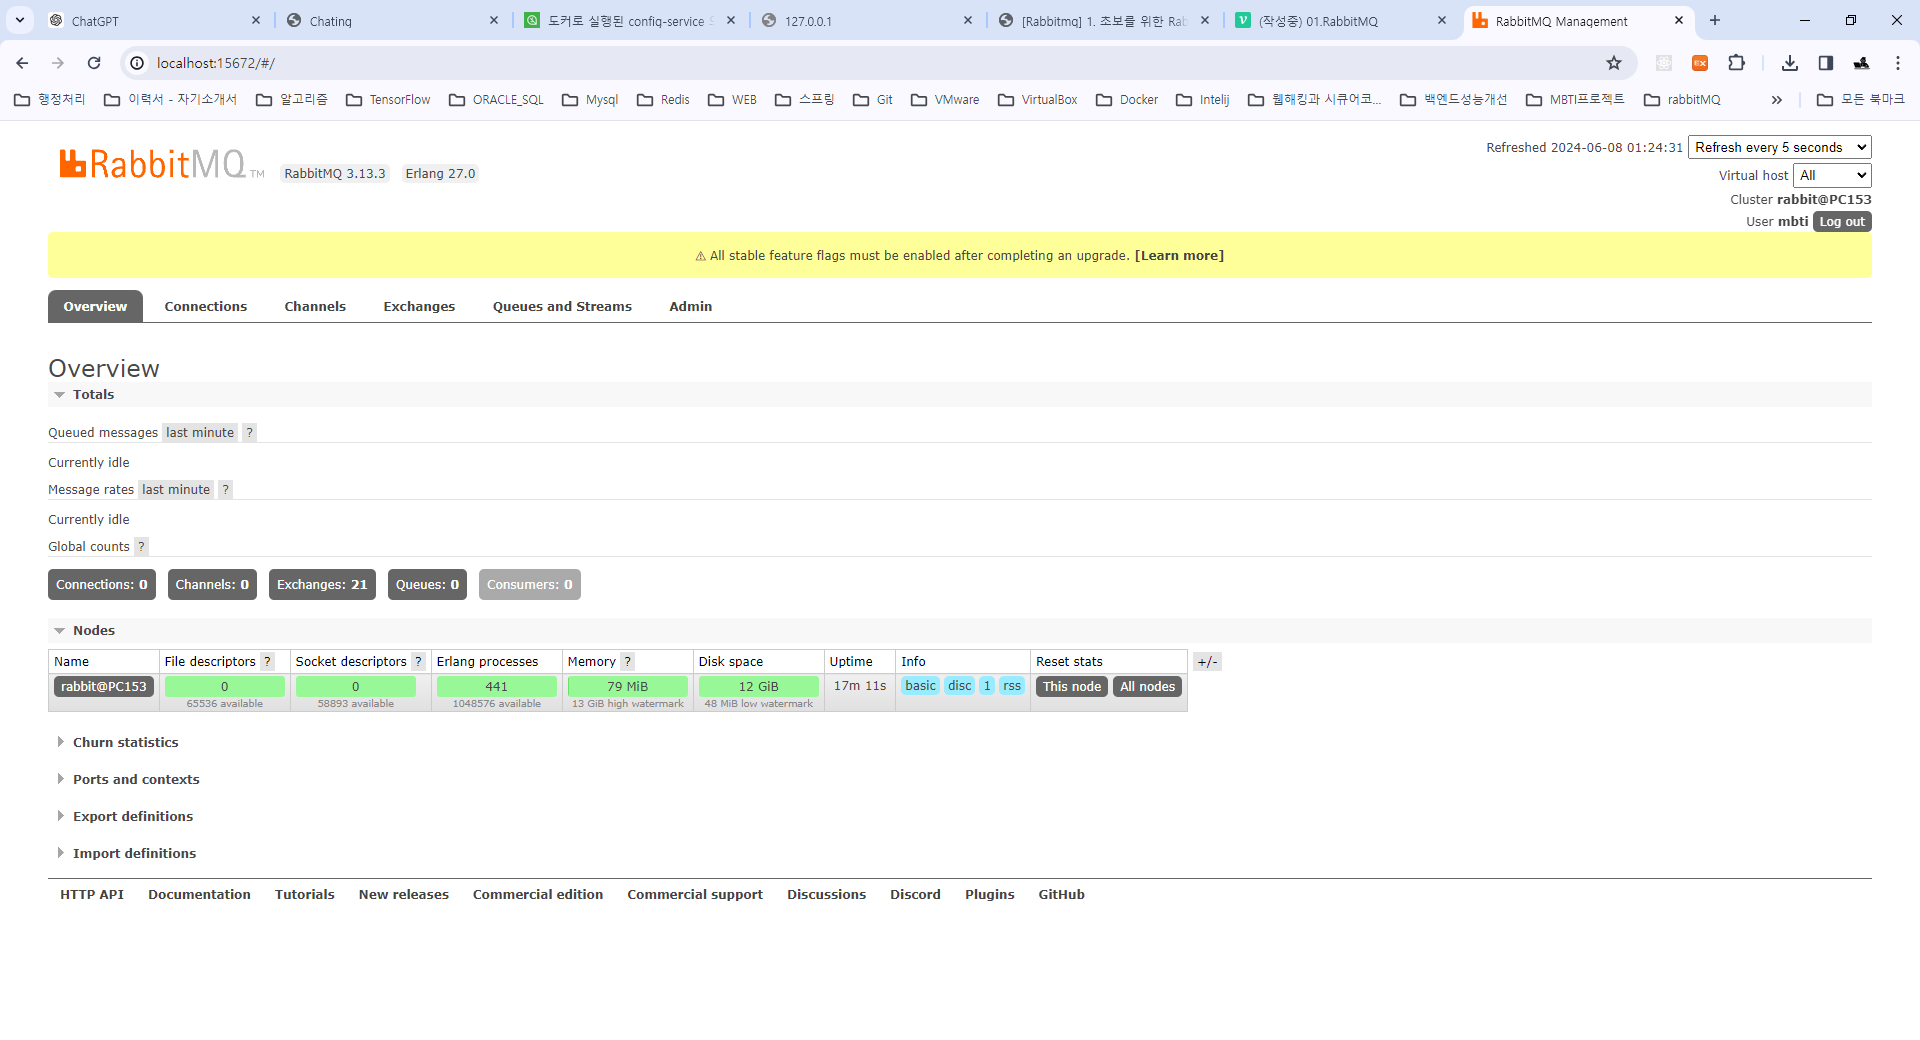Screen dimensions: 1920x1040
Task: Click the help icon next to Queued messages
Action: (x=250, y=433)
